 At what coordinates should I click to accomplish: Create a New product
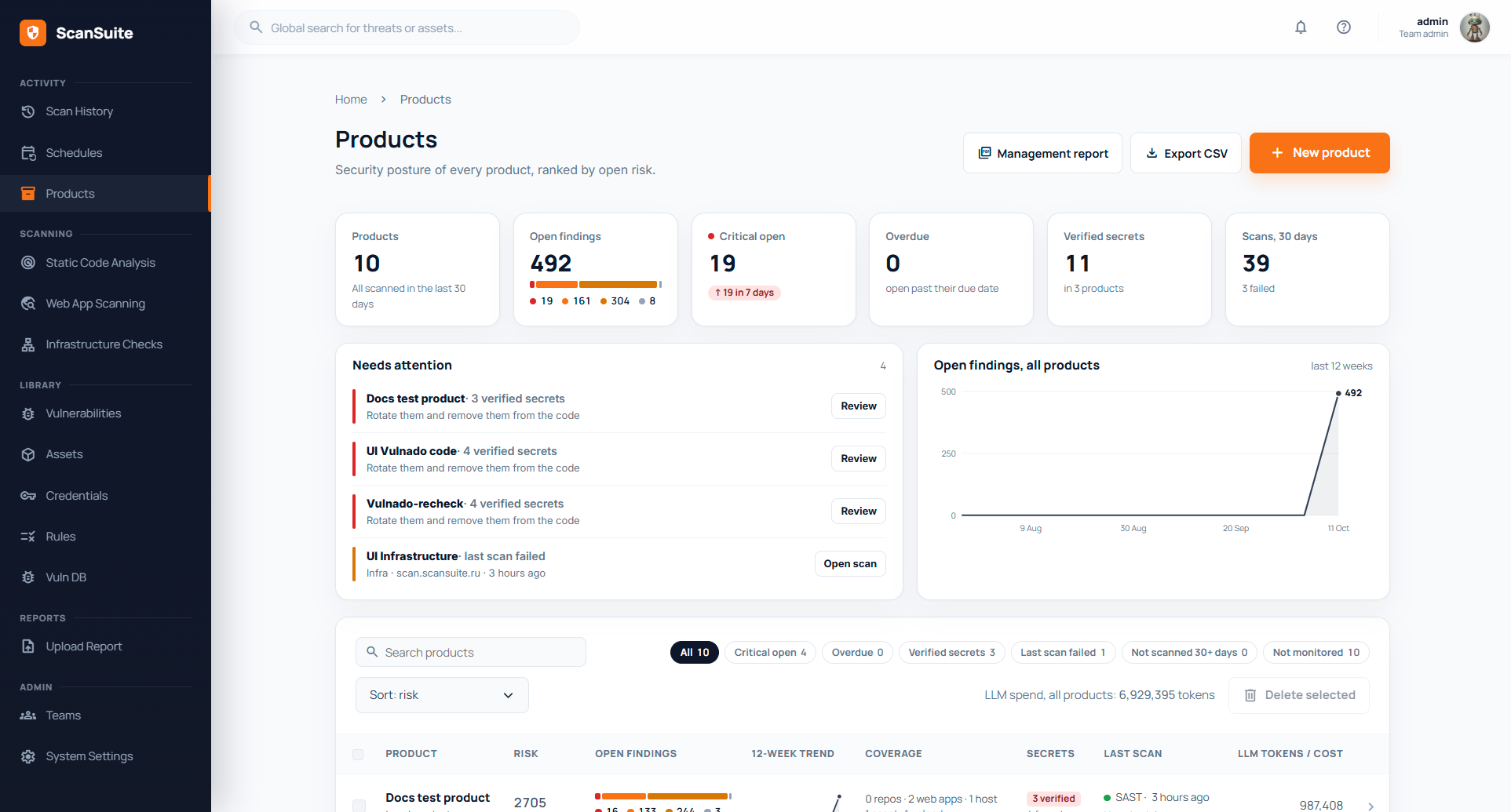(x=1319, y=153)
